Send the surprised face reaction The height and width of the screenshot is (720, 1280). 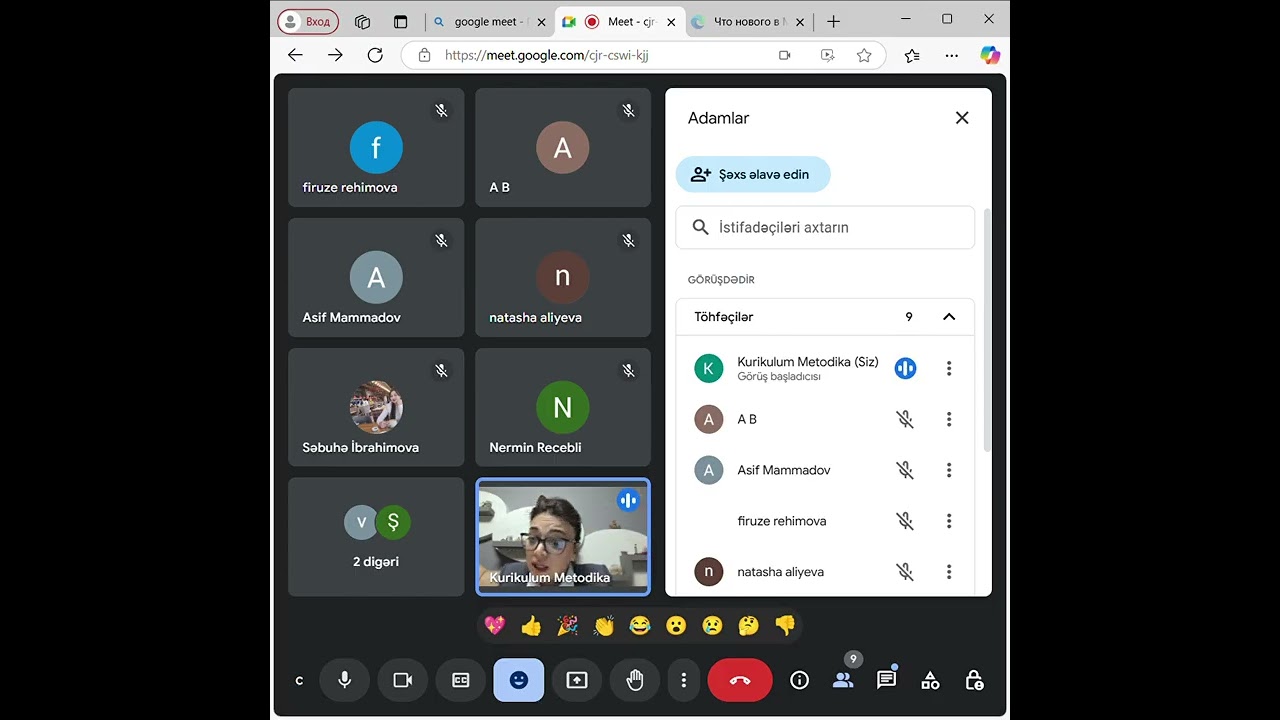point(676,626)
